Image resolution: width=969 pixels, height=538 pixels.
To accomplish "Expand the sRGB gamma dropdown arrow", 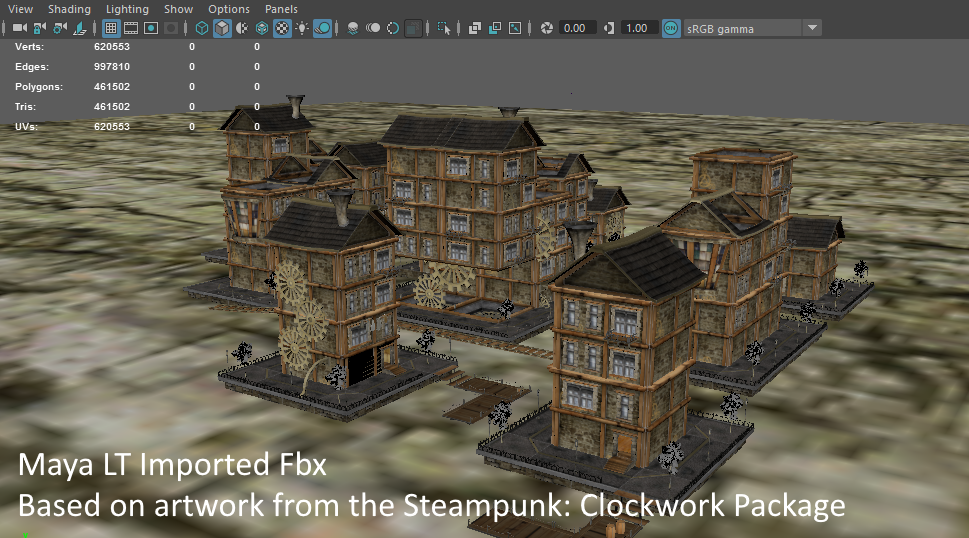I will (x=812, y=28).
